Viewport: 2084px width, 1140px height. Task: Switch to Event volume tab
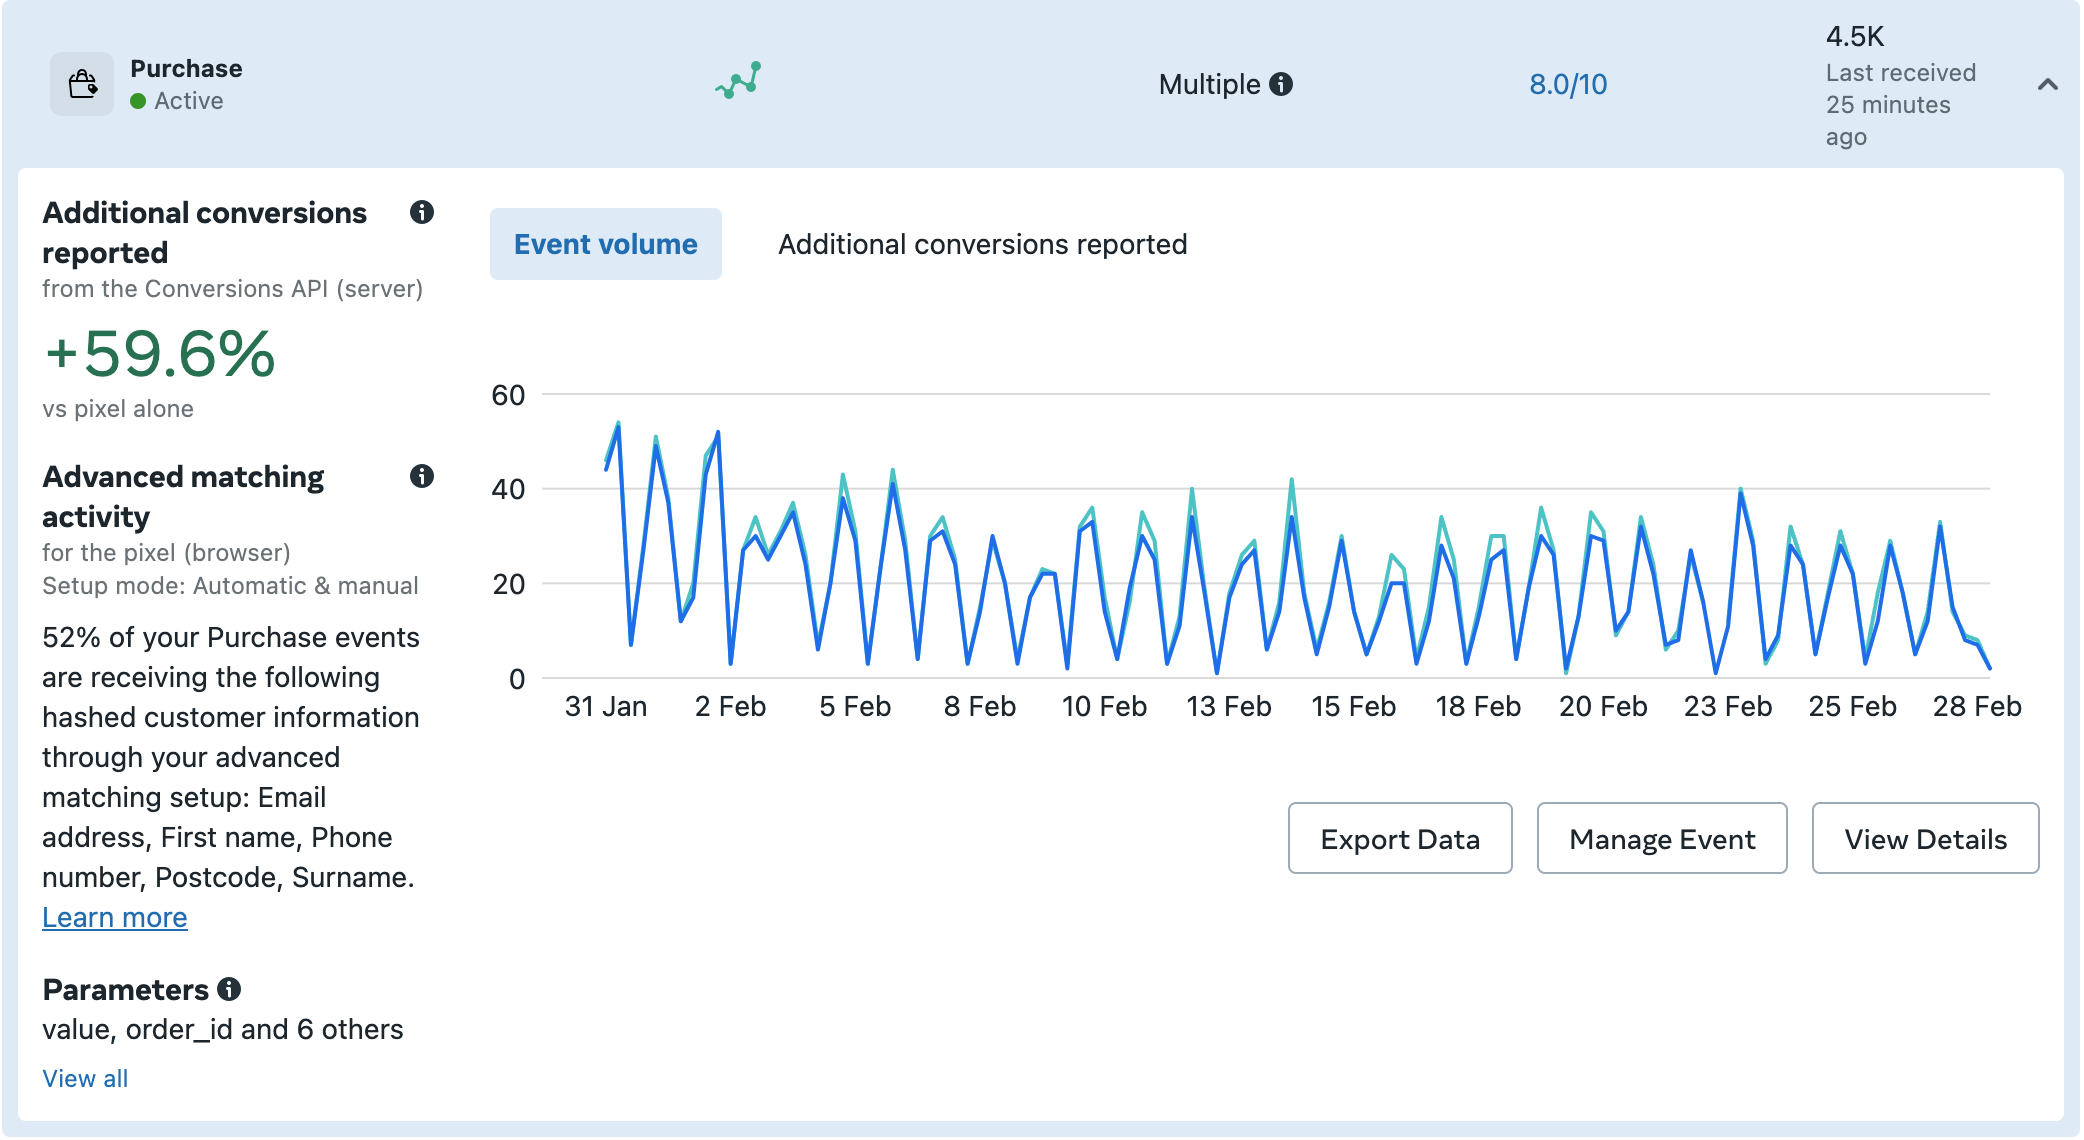click(605, 244)
